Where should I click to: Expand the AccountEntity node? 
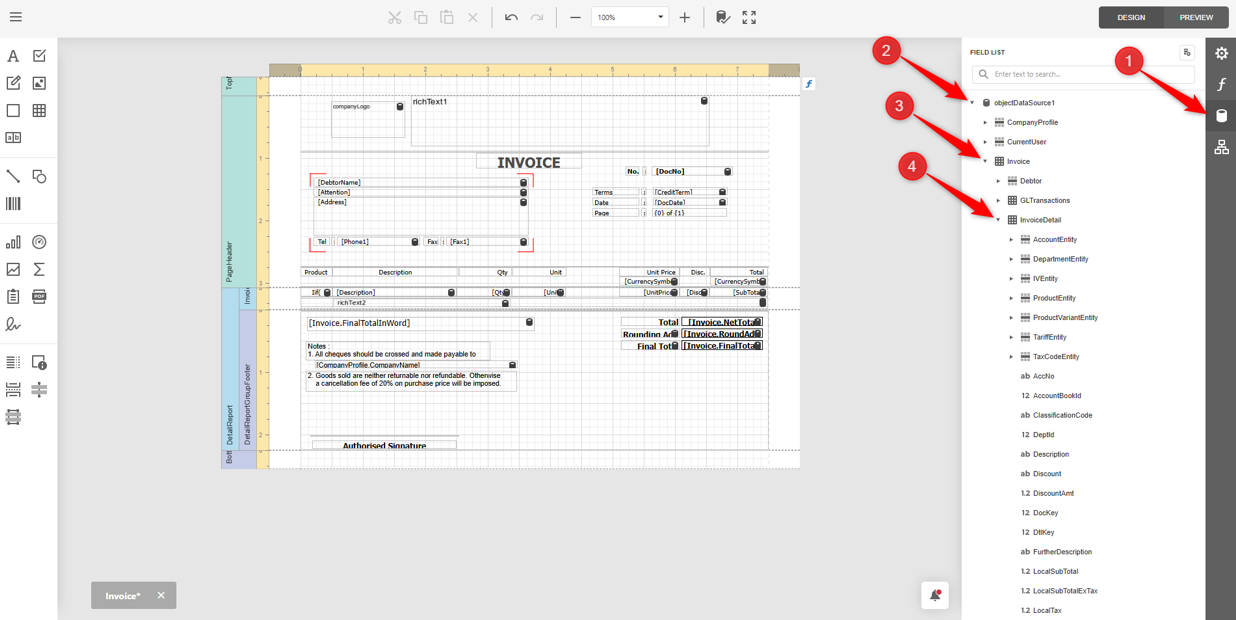click(x=1011, y=239)
